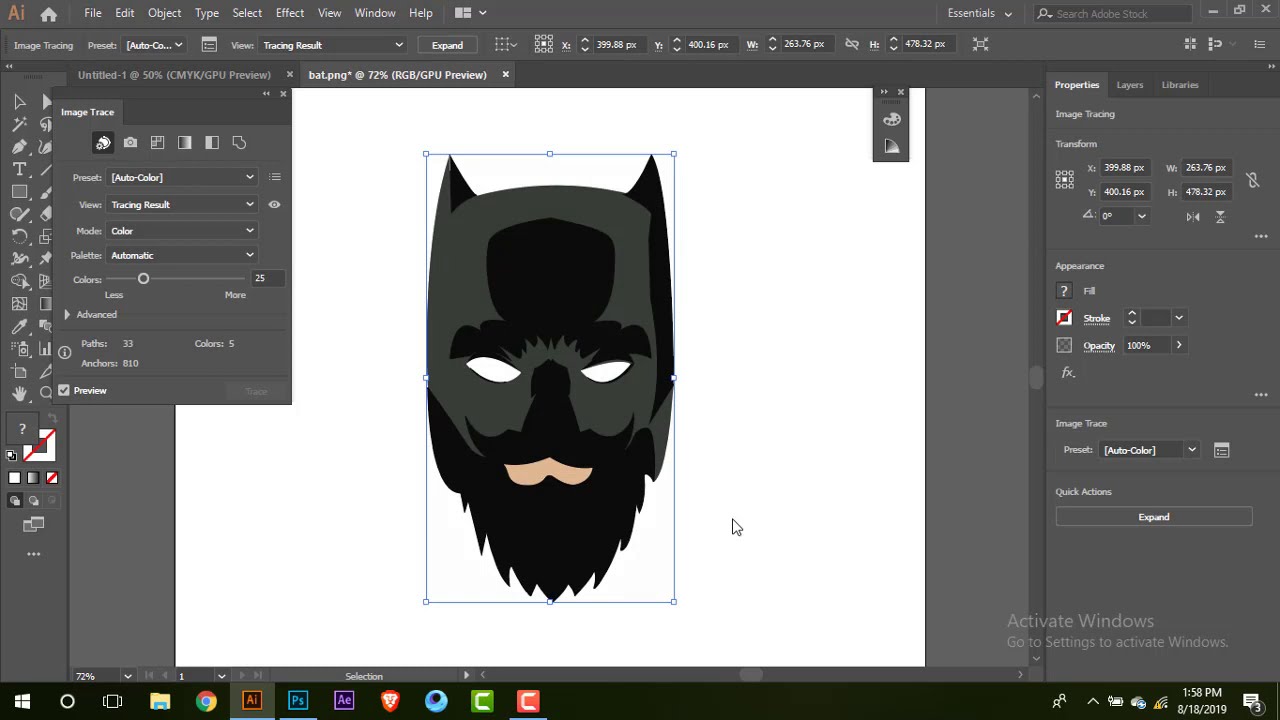Image resolution: width=1280 pixels, height=720 pixels.
Task: Click the Stroke color swatch in Appearance
Action: (x=1064, y=318)
